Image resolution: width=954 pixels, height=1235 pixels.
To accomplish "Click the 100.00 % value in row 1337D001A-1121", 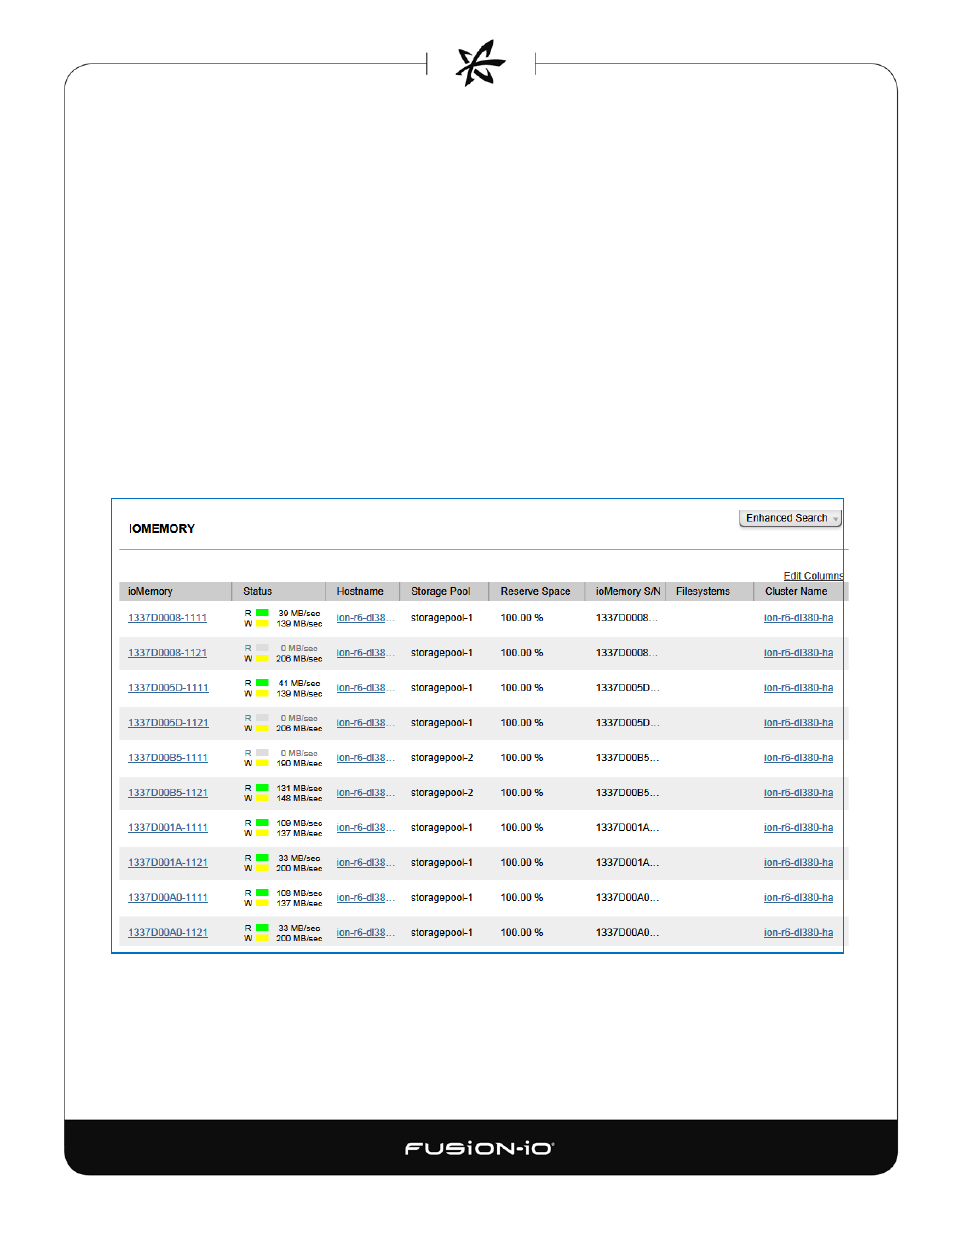I will click(522, 863).
